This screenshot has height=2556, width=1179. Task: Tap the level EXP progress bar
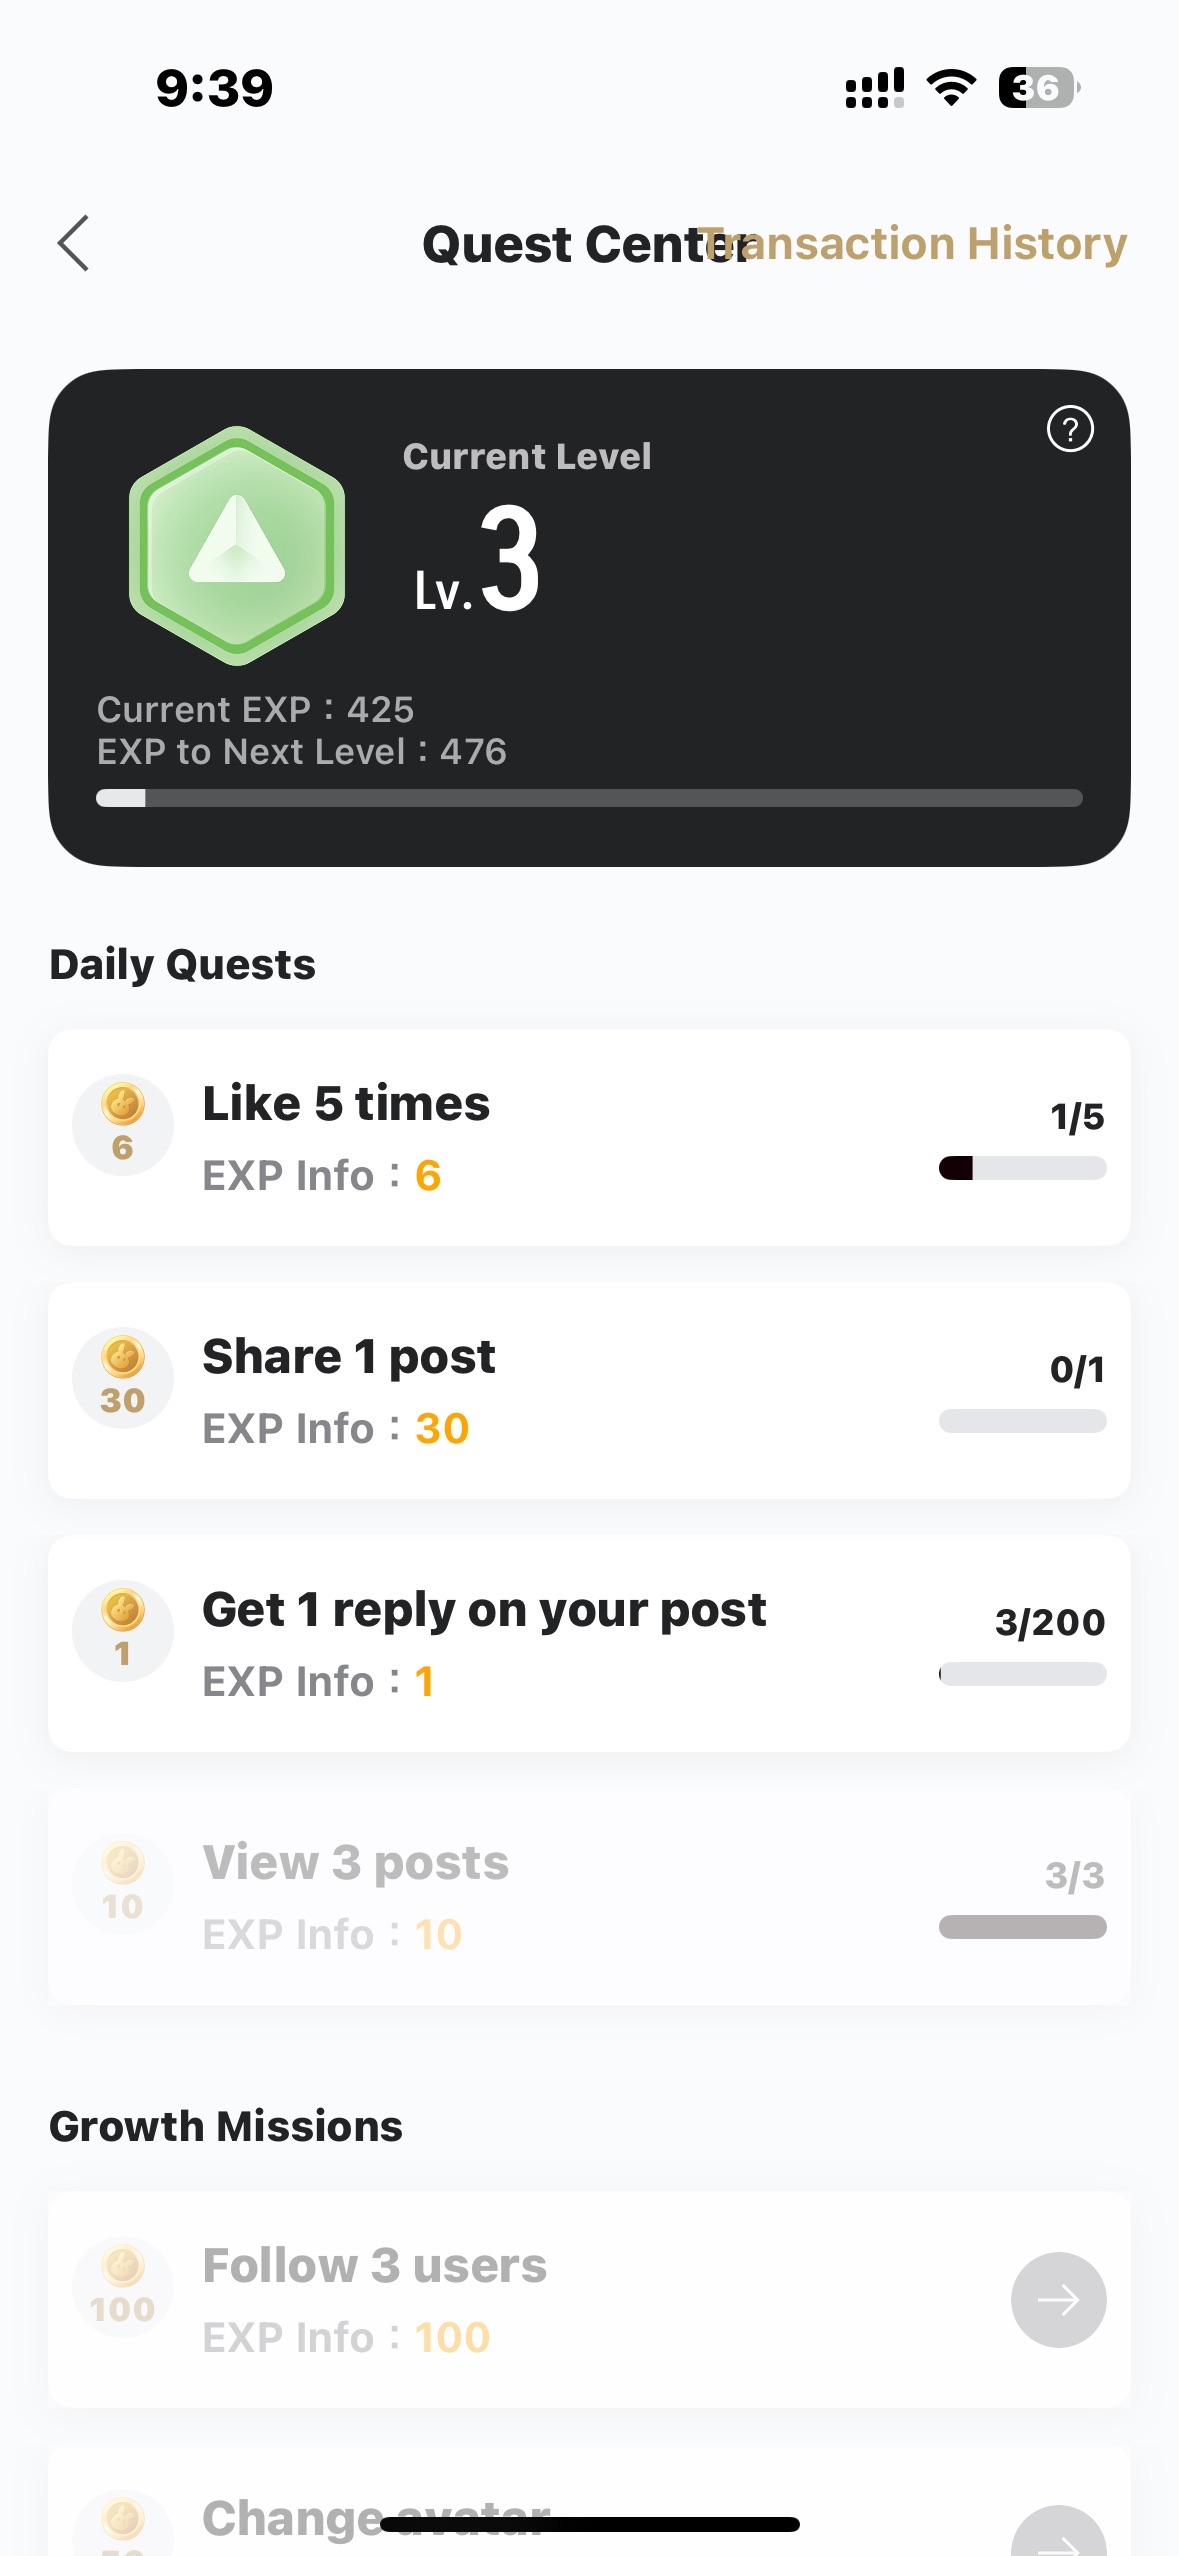(x=589, y=798)
